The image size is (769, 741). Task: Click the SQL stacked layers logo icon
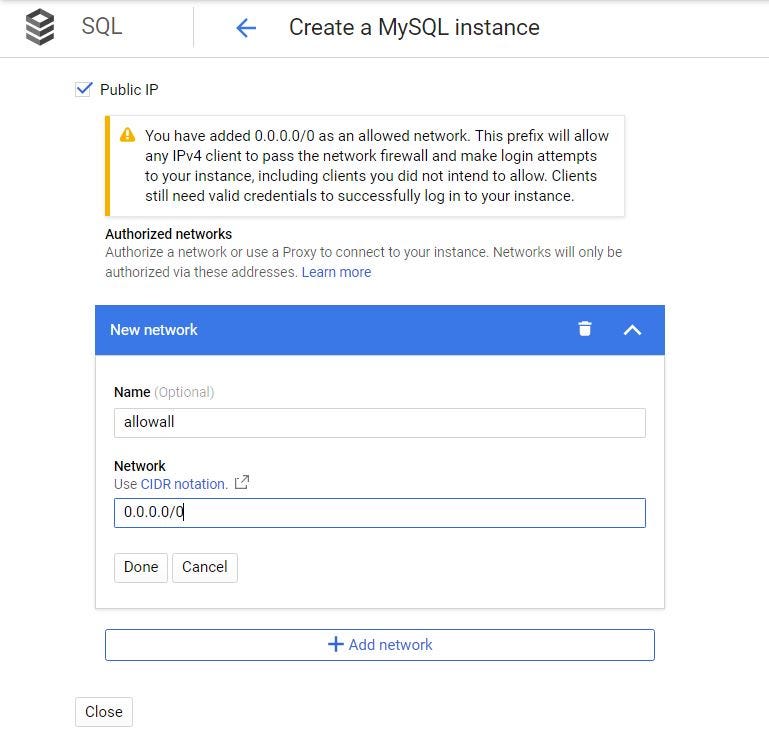coord(40,27)
